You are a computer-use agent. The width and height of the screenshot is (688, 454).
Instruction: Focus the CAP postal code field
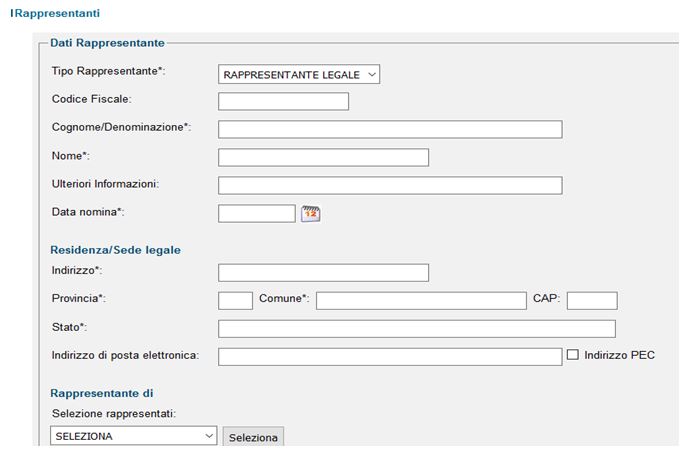point(592,301)
